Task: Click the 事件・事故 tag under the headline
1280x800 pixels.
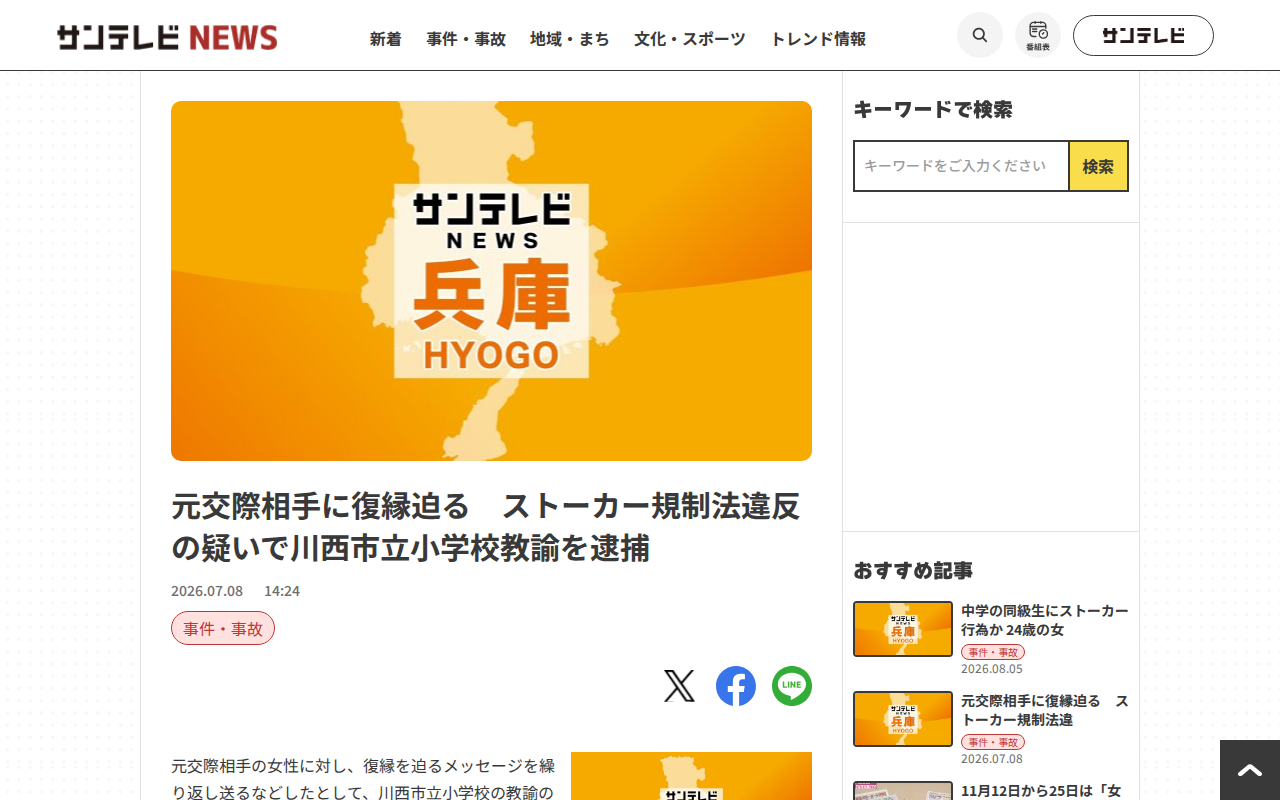Action: click(223, 628)
